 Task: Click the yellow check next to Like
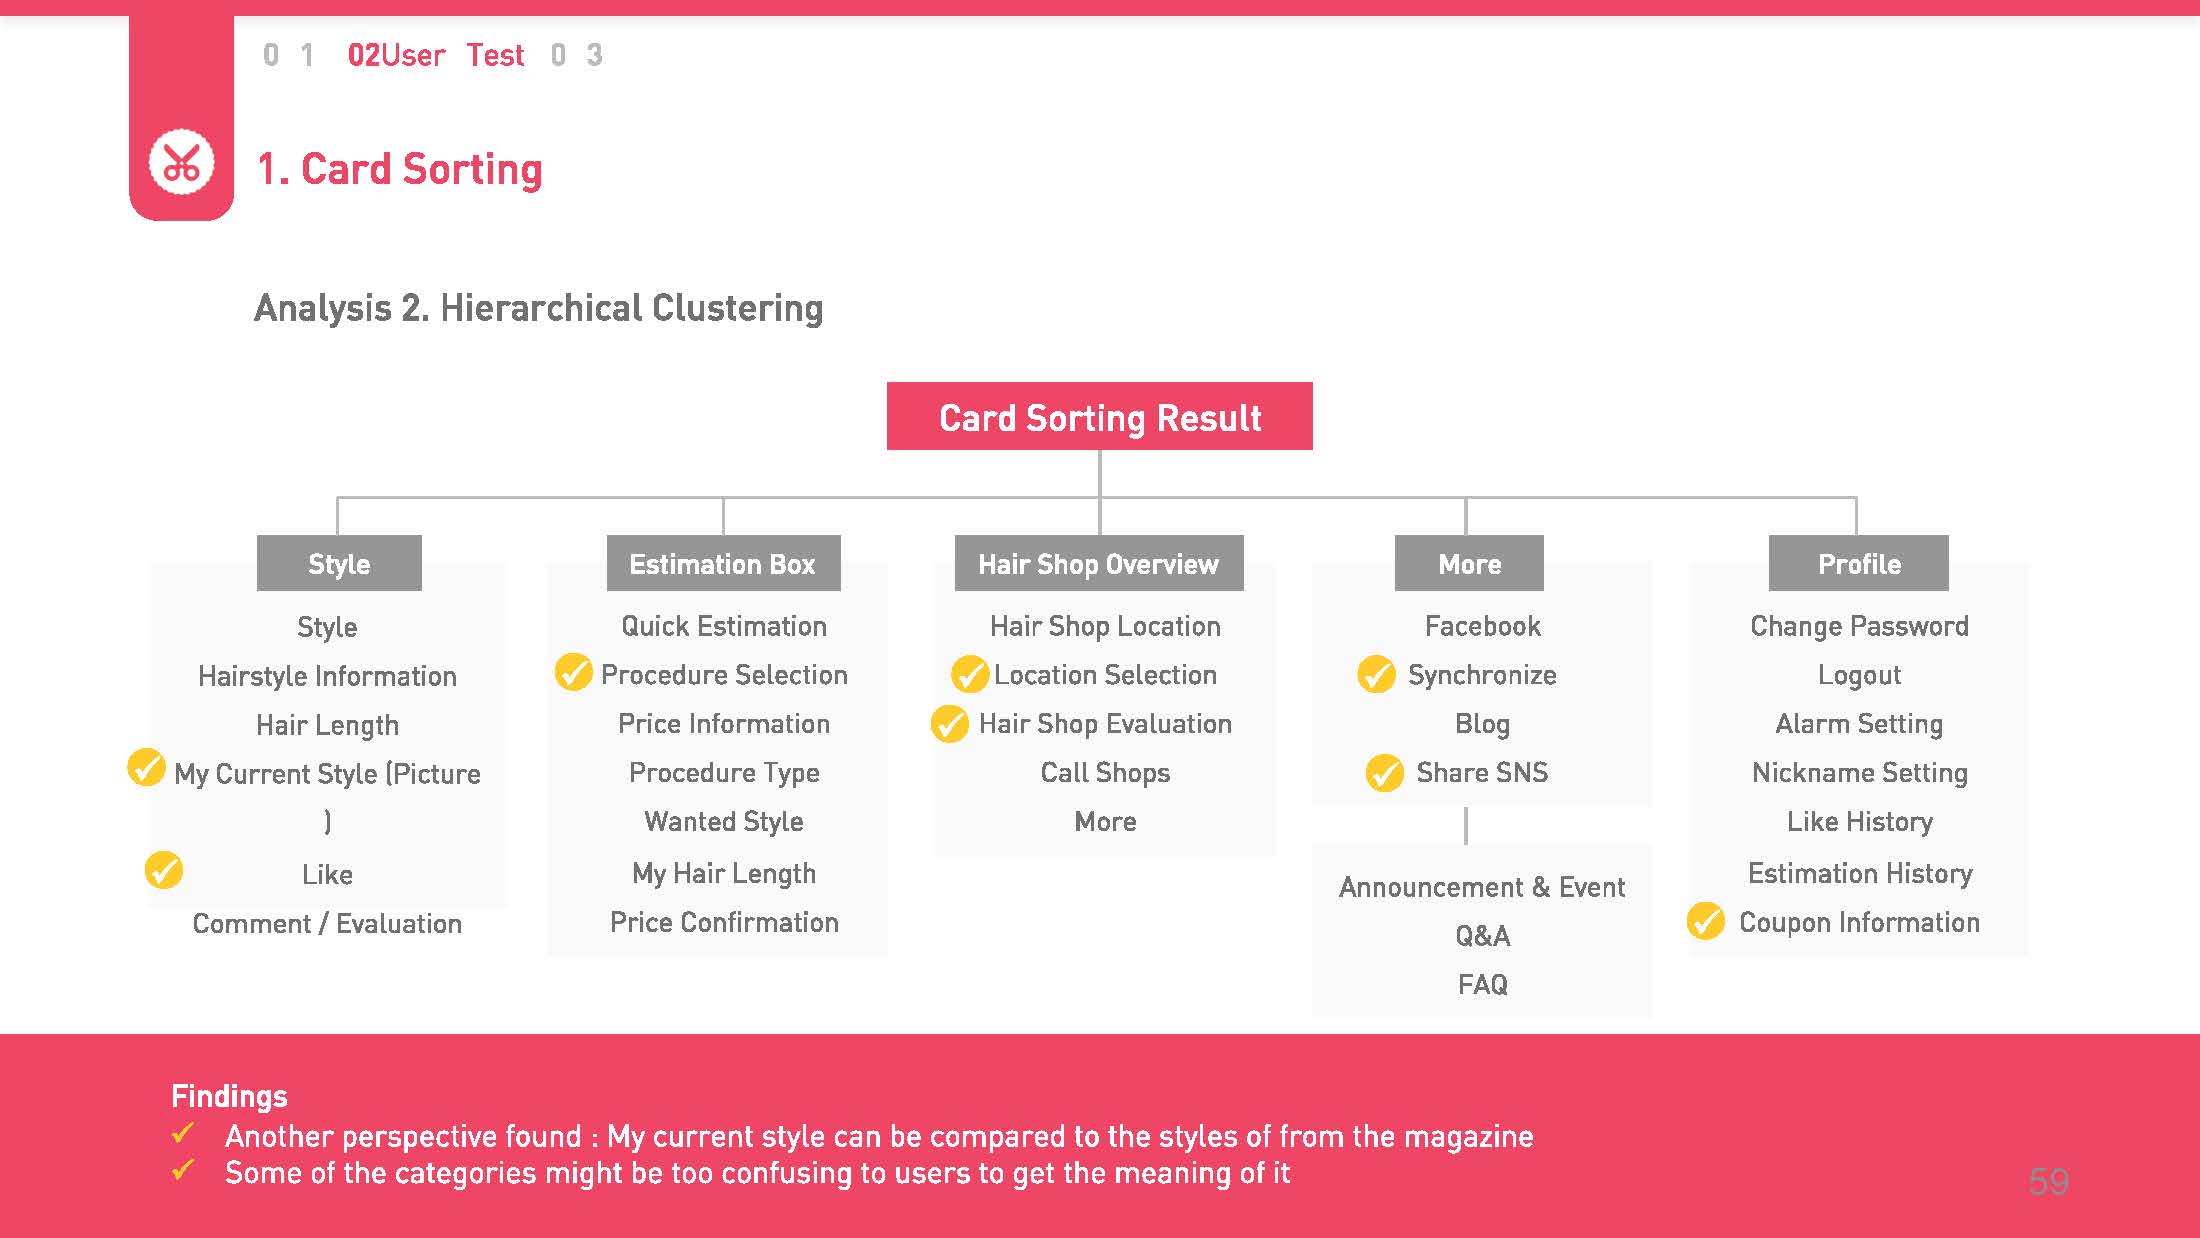coord(164,870)
